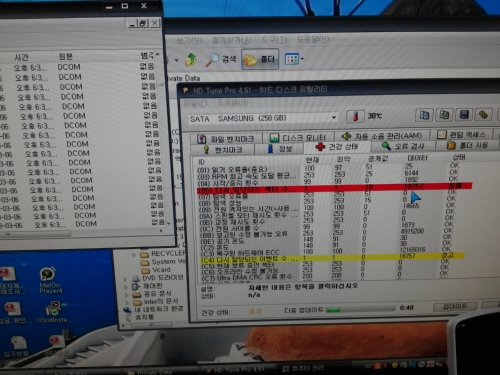Open 즐겨찾기(A) menu in Explorer window
The width and height of the screenshot is (500, 375).
[232, 40]
